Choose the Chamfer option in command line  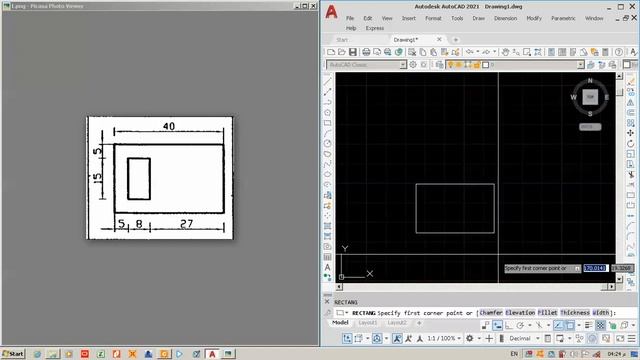tap(491, 313)
